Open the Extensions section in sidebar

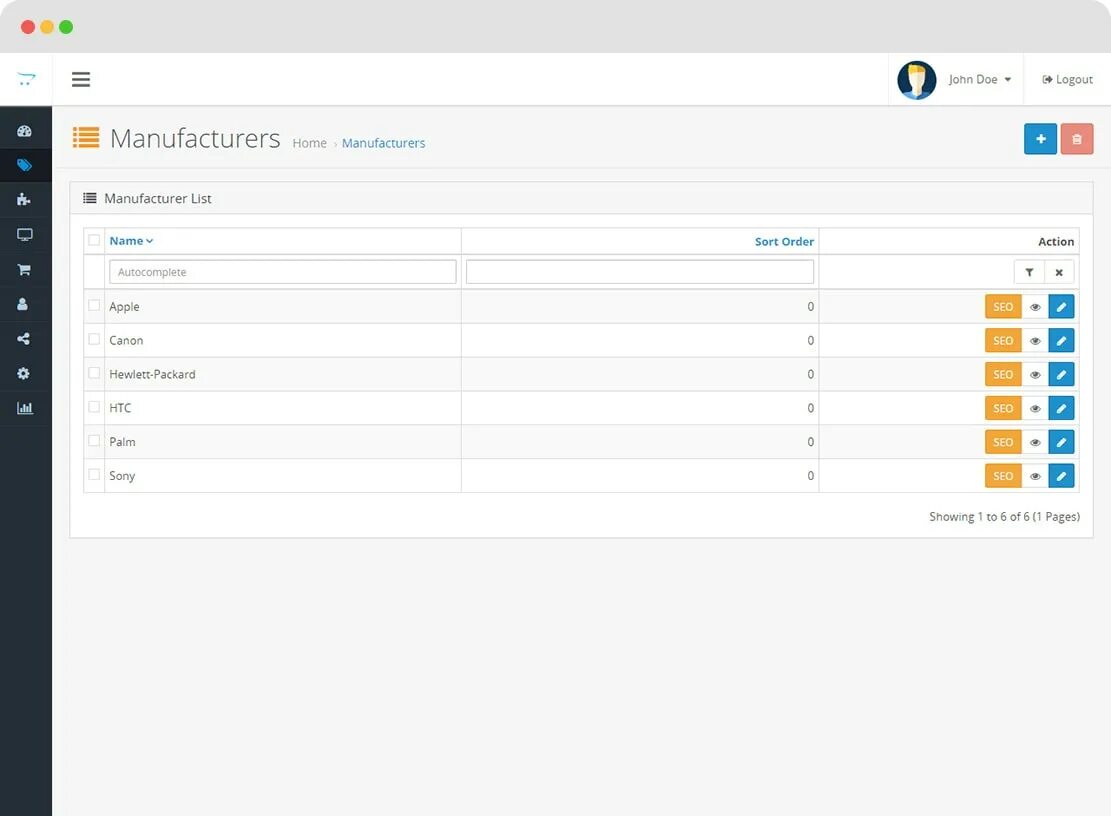26,199
